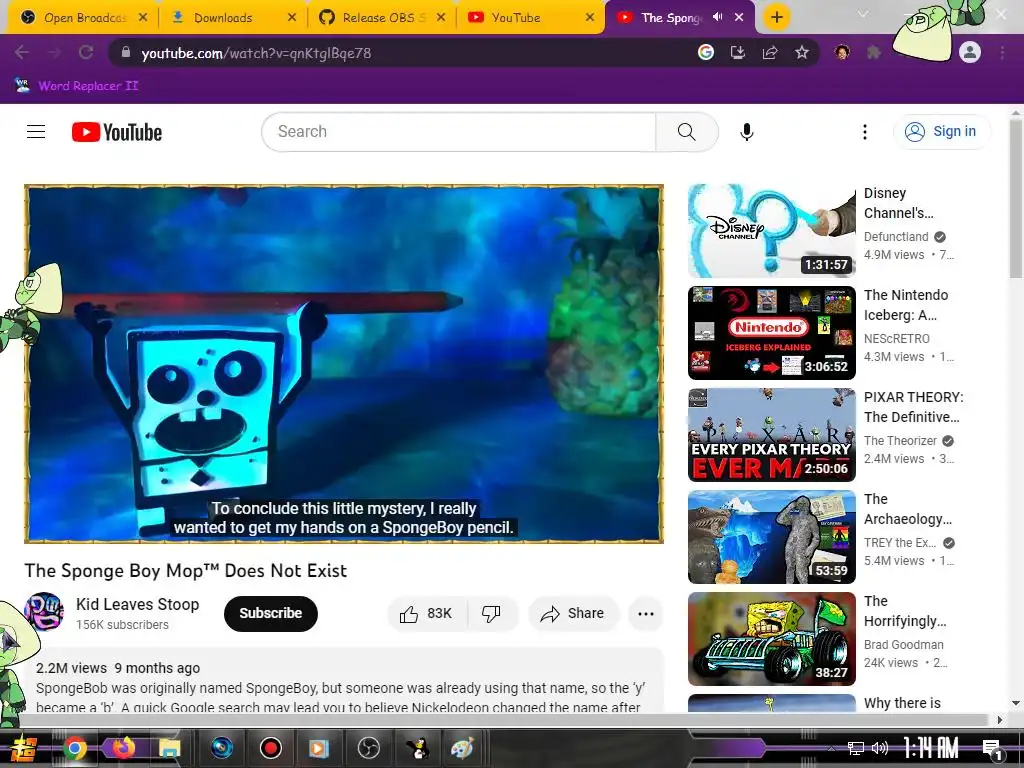
Task: Like the video (83K thumbs up)
Action: point(427,613)
